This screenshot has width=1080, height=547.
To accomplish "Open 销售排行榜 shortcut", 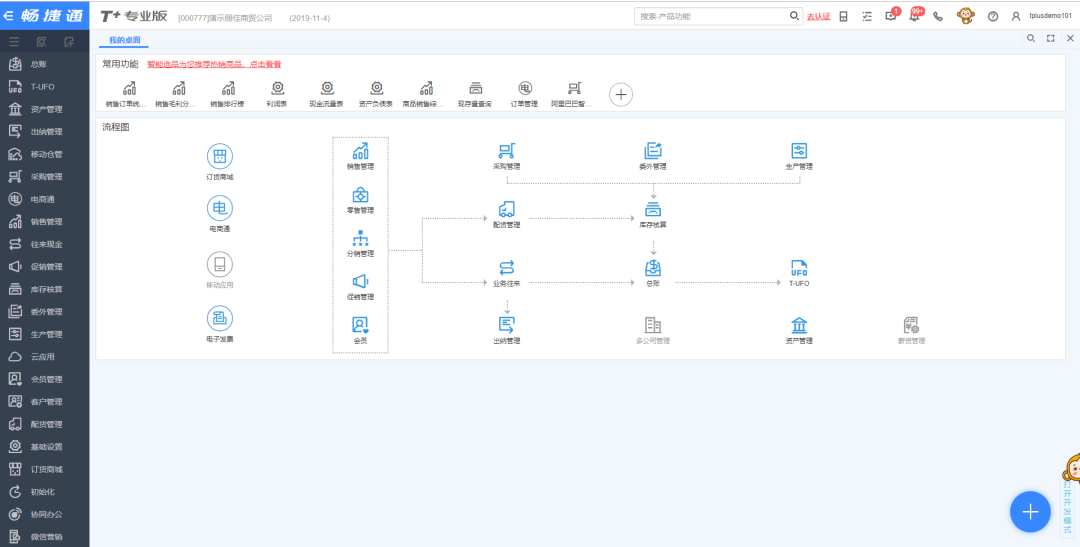I will click(227, 94).
